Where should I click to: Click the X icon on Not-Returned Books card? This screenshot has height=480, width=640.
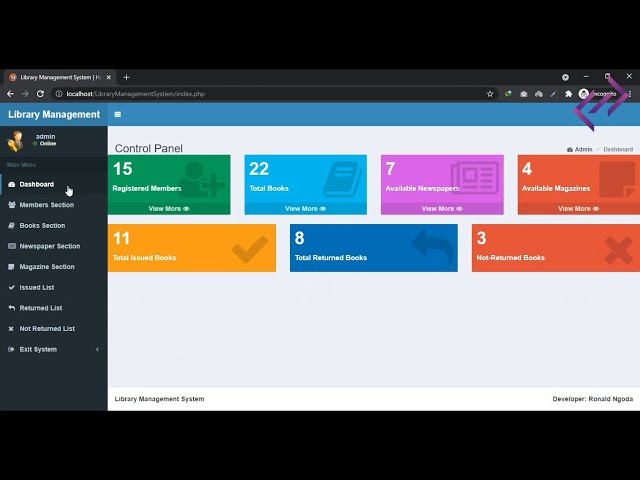[618, 250]
